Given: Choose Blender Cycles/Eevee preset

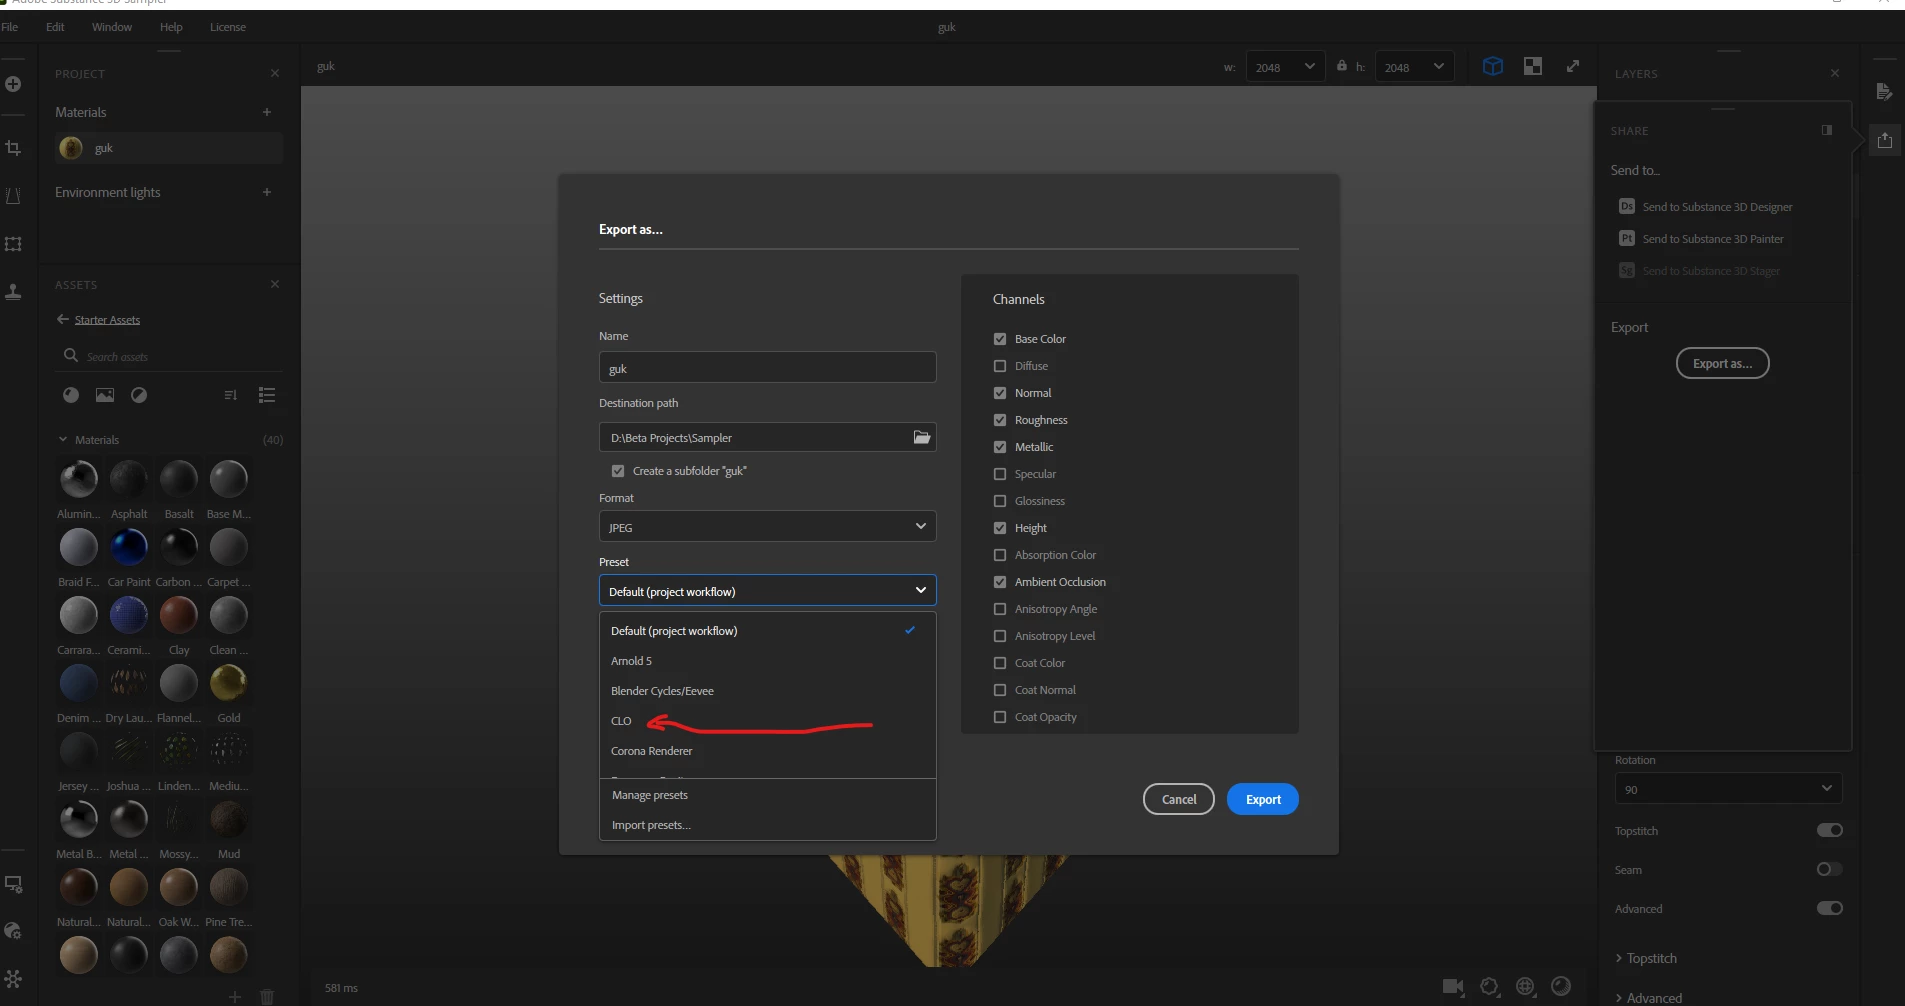Looking at the screenshot, I should coord(767,691).
